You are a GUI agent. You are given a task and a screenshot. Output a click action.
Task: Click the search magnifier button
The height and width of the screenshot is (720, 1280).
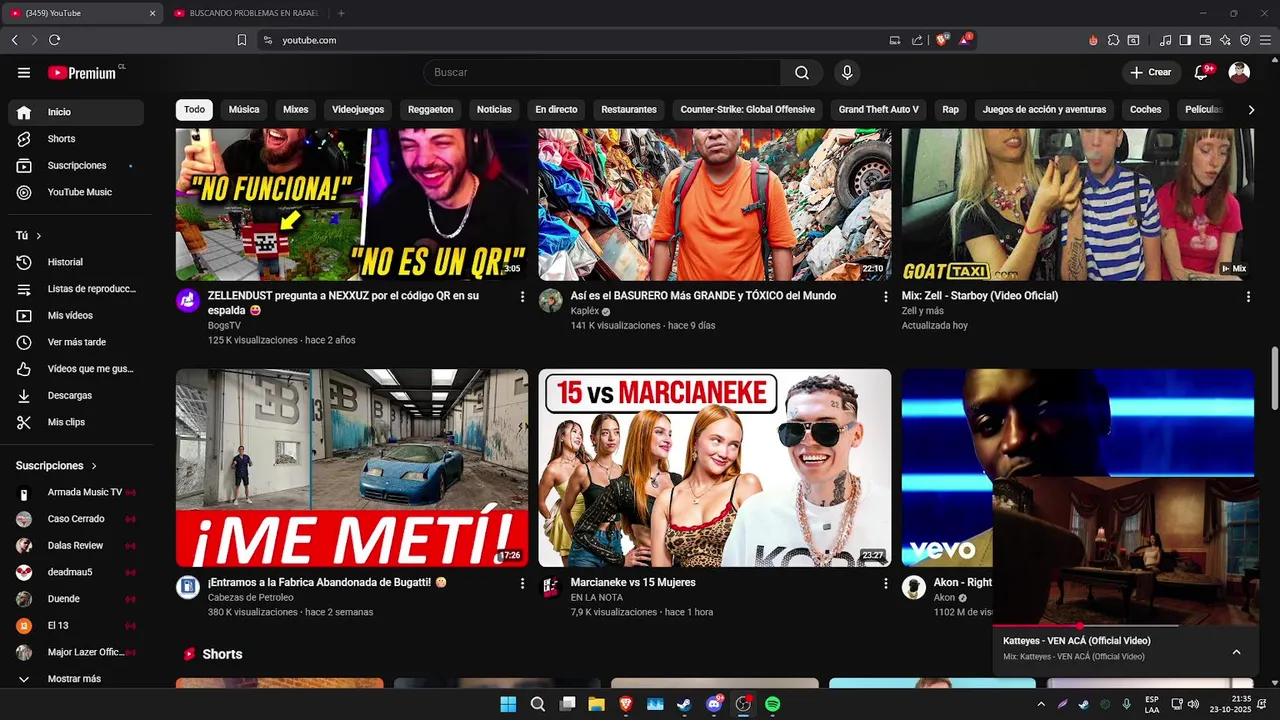point(802,72)
